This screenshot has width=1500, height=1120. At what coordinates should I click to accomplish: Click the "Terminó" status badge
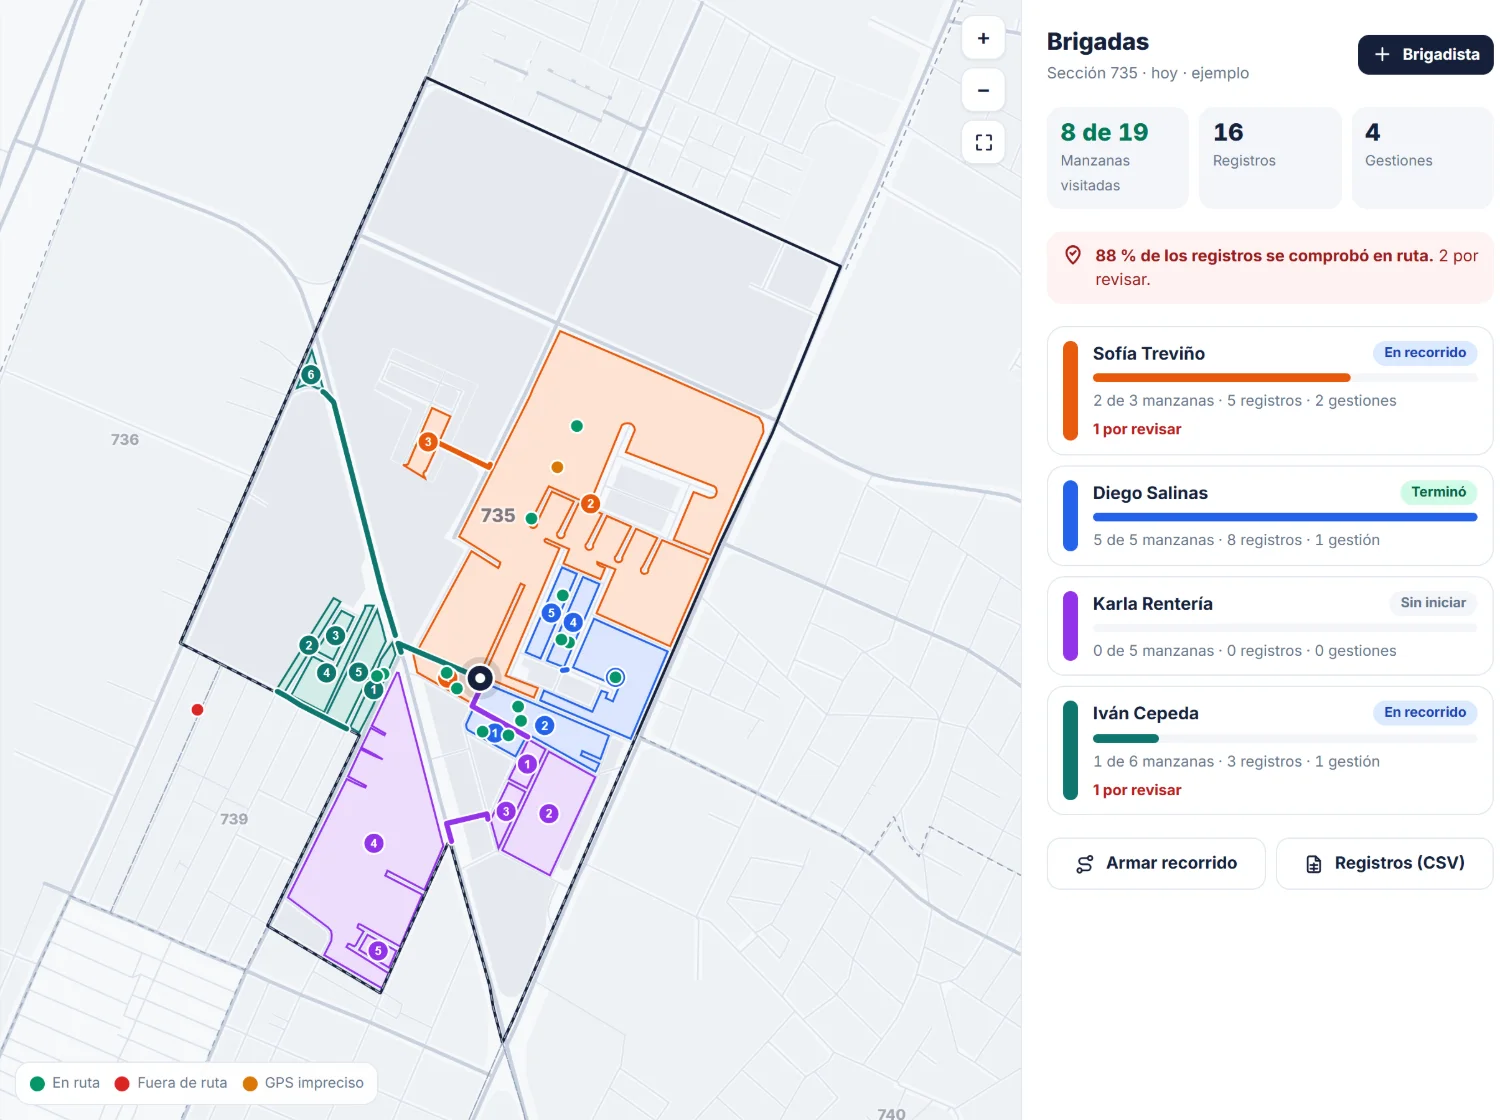tap(1439, 492)
